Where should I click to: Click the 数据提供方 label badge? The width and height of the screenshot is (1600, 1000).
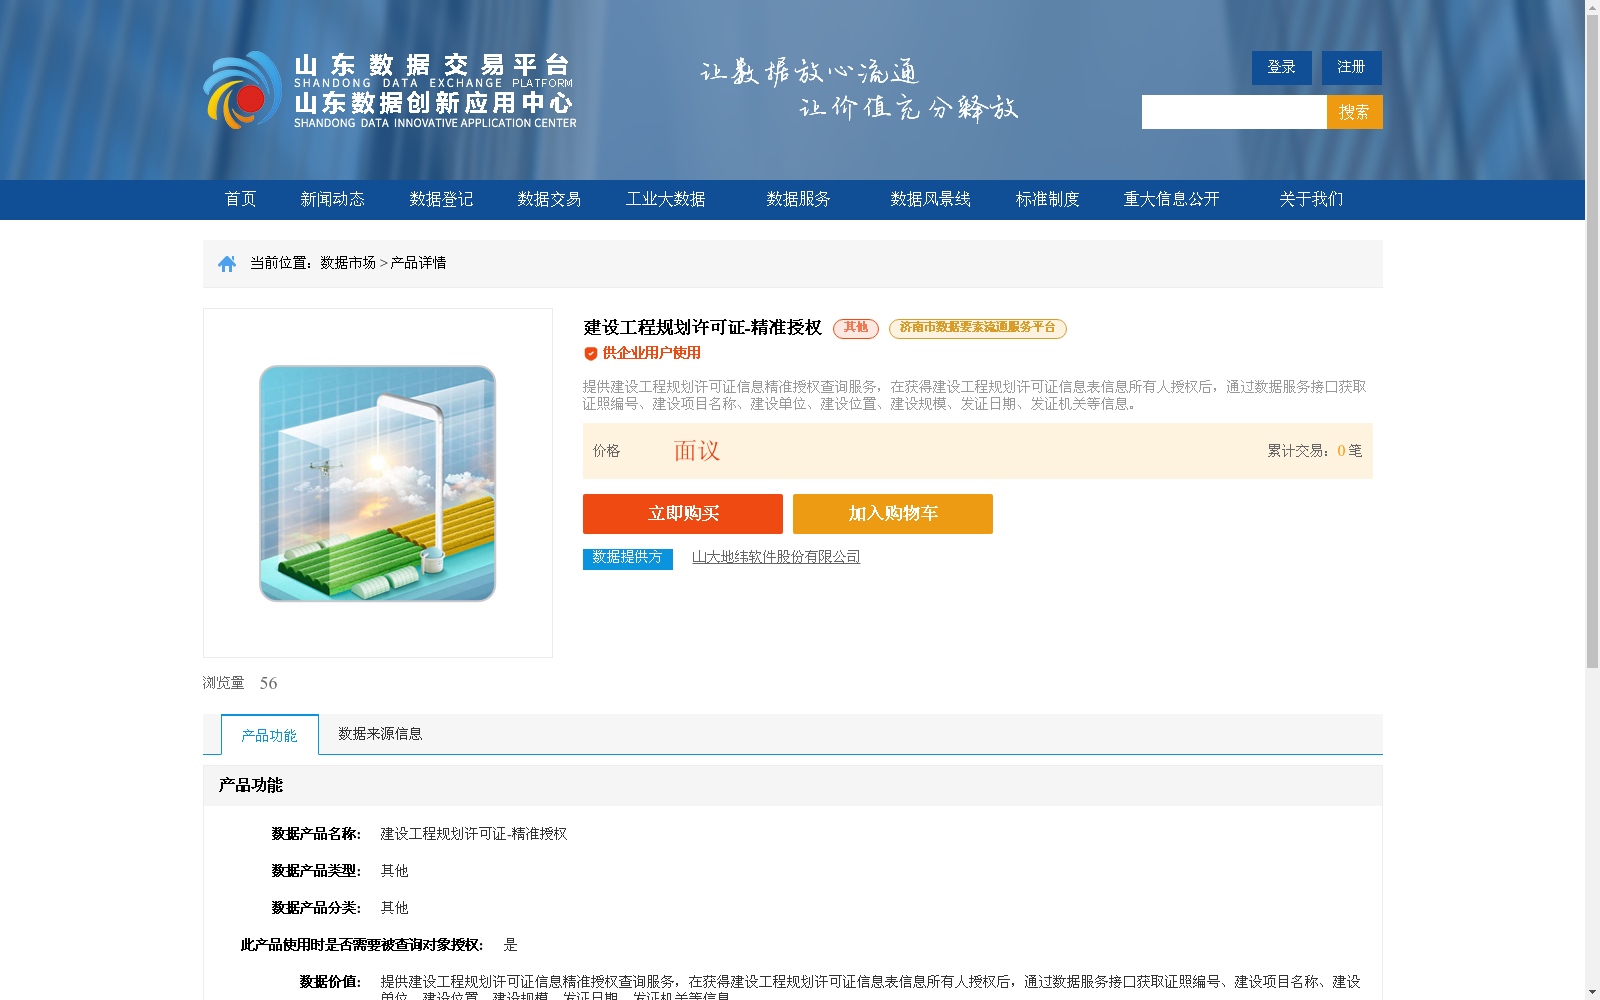[x=628, y=558]
